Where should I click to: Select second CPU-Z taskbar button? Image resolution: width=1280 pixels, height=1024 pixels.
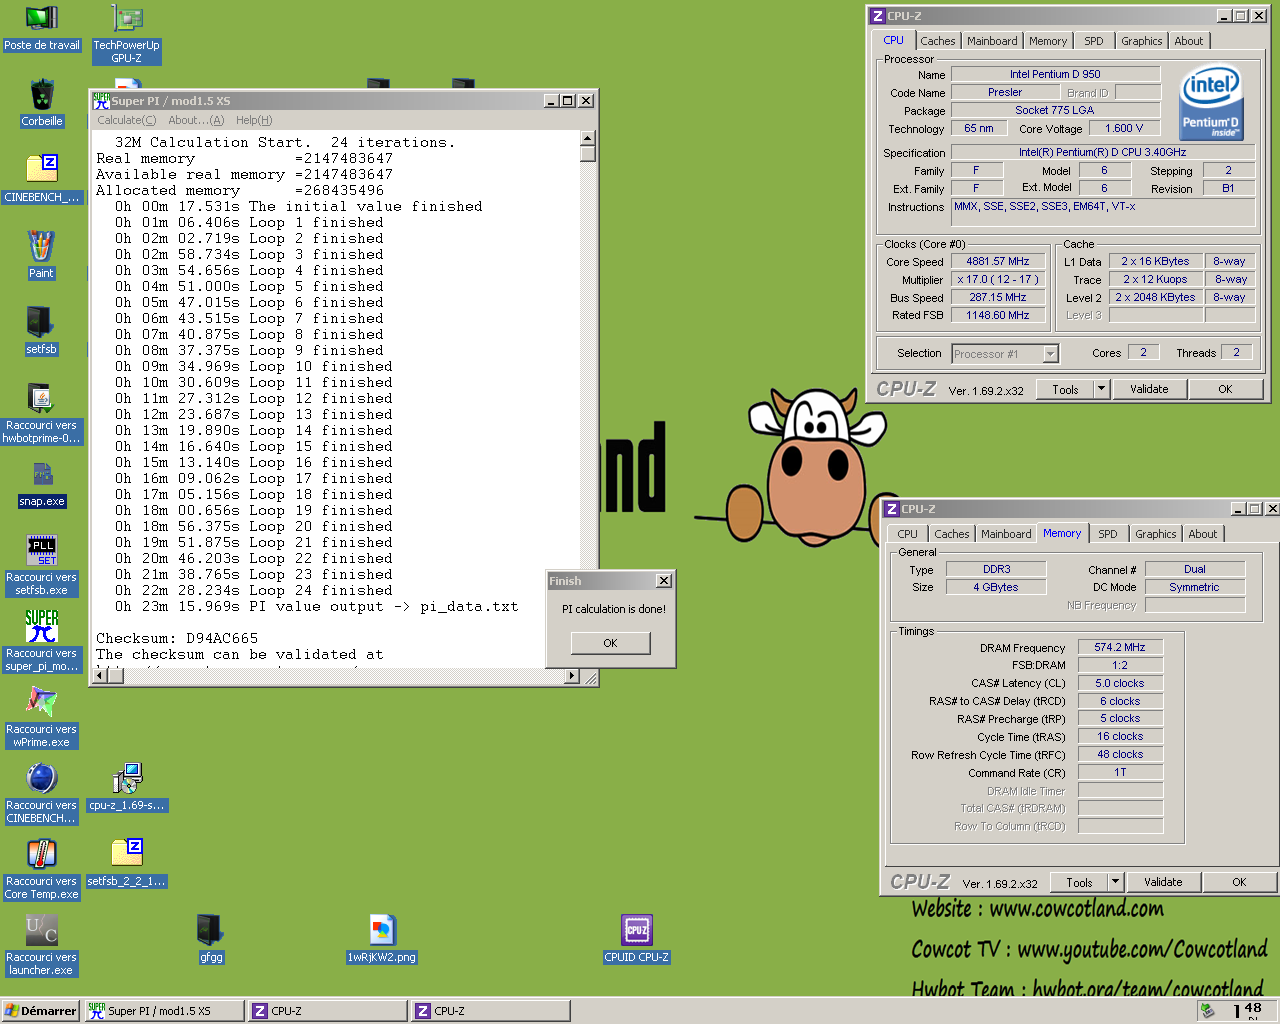coord(491,1011)
